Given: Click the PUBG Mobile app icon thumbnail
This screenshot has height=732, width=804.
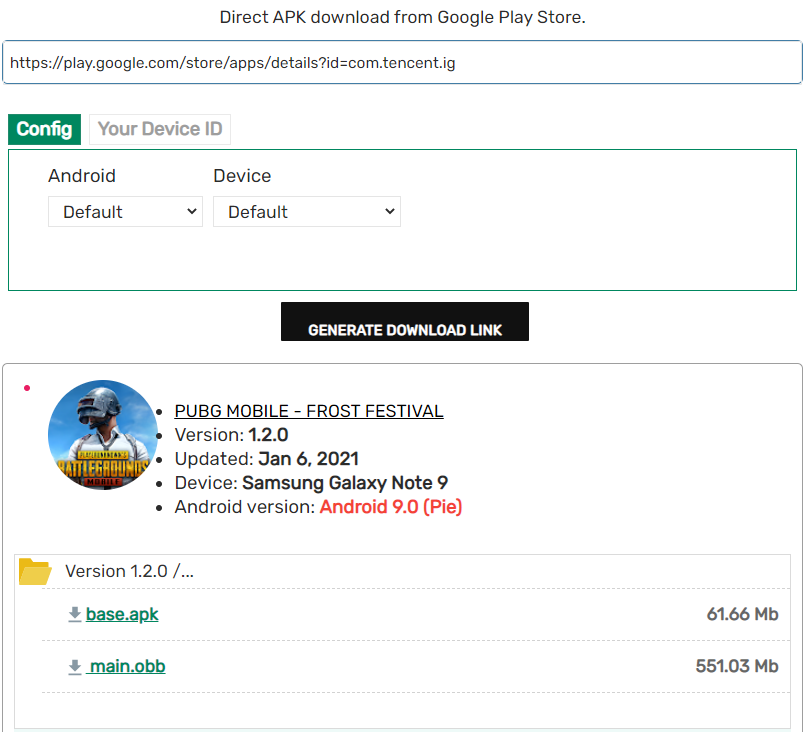Looking at the screenshot, I should (x=103, y=435).
